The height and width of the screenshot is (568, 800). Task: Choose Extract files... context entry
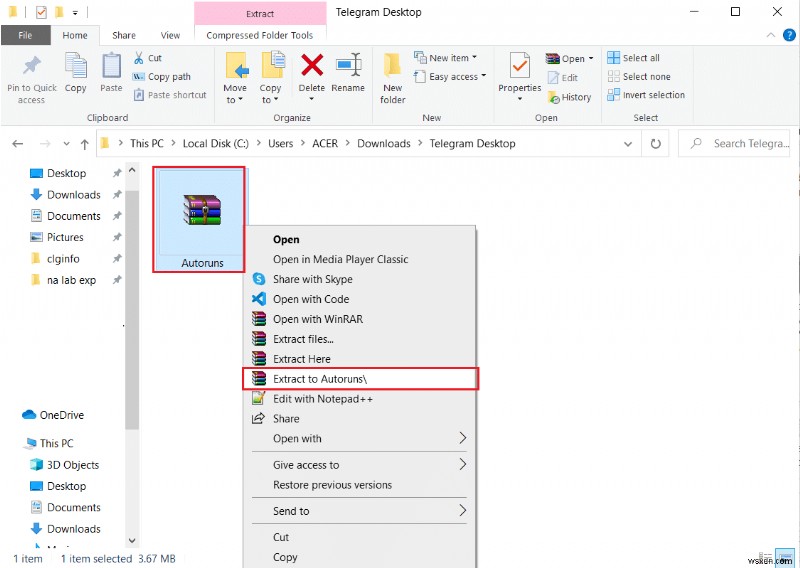359,339
